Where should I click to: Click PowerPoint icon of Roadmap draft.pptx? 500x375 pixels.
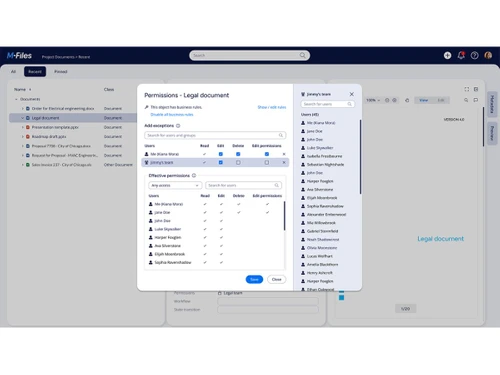pyautogui.click(x=28, y=137)
